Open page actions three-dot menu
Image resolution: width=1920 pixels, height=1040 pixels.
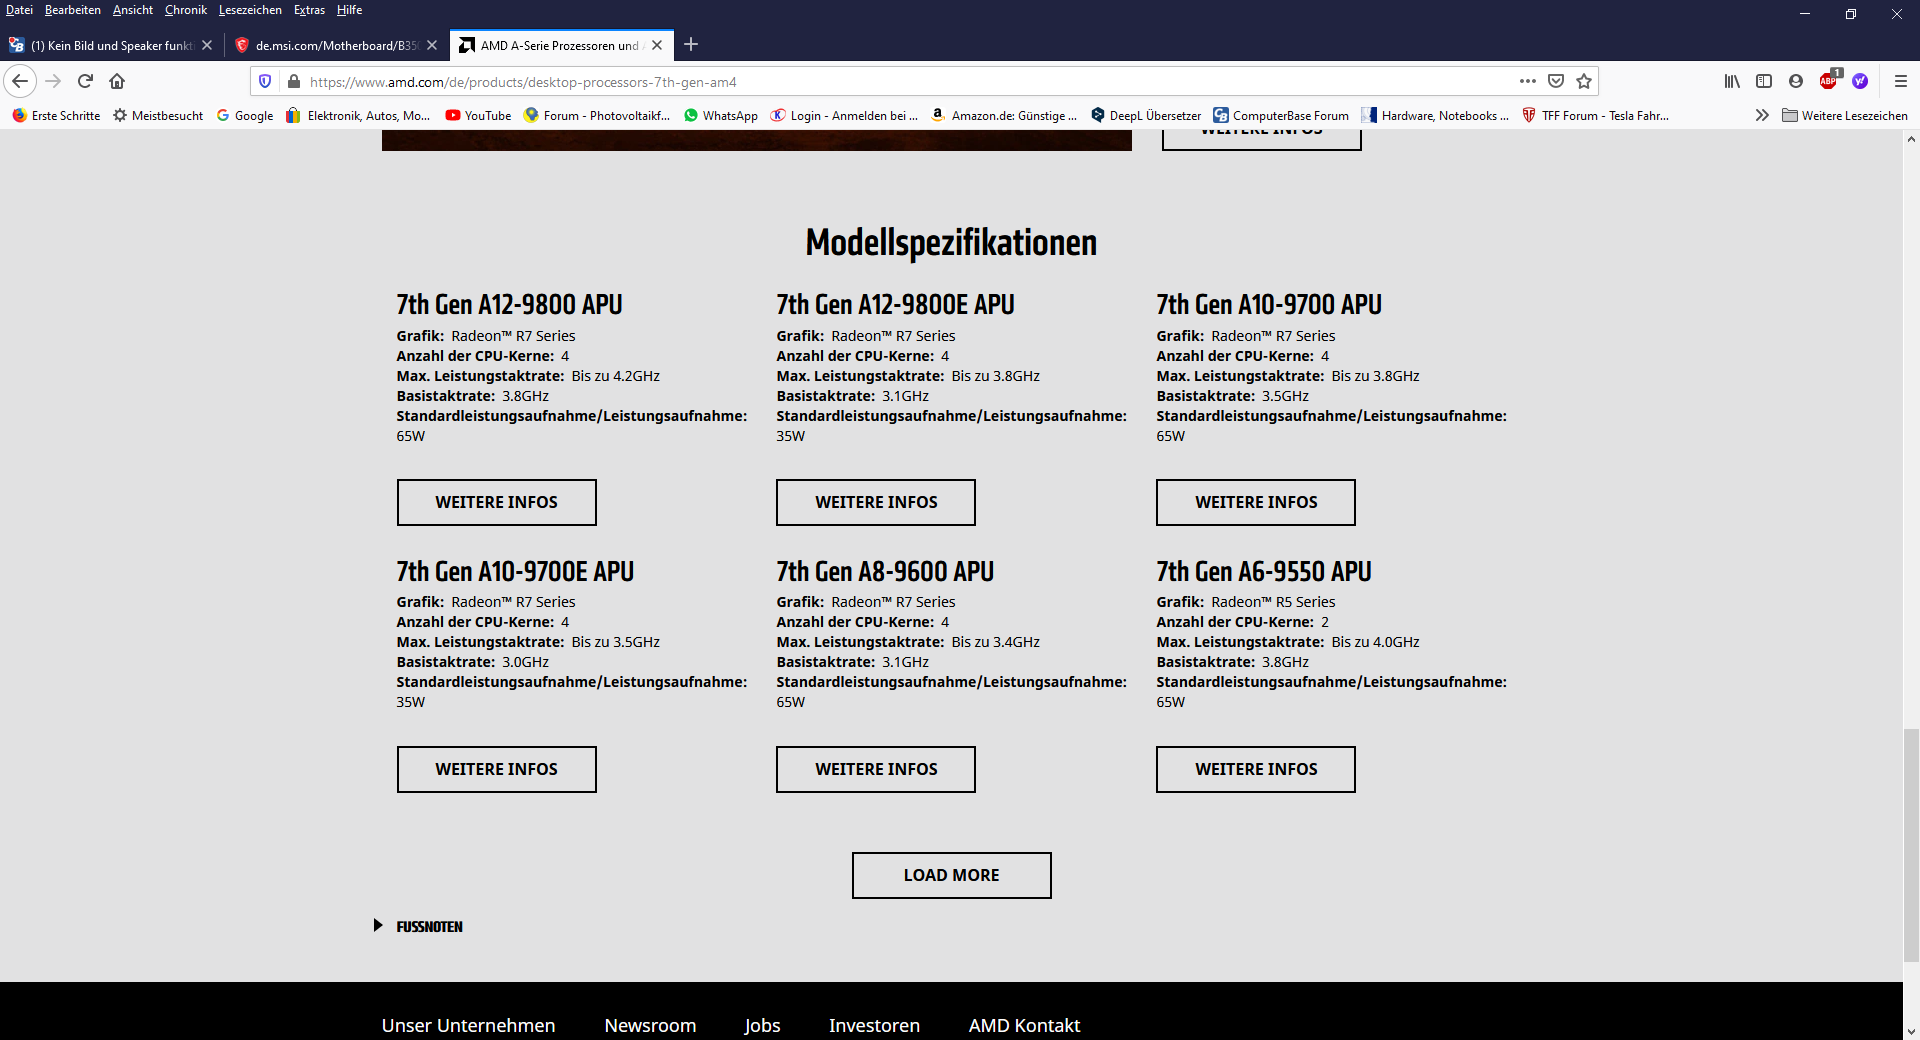tap(1527, 81)
